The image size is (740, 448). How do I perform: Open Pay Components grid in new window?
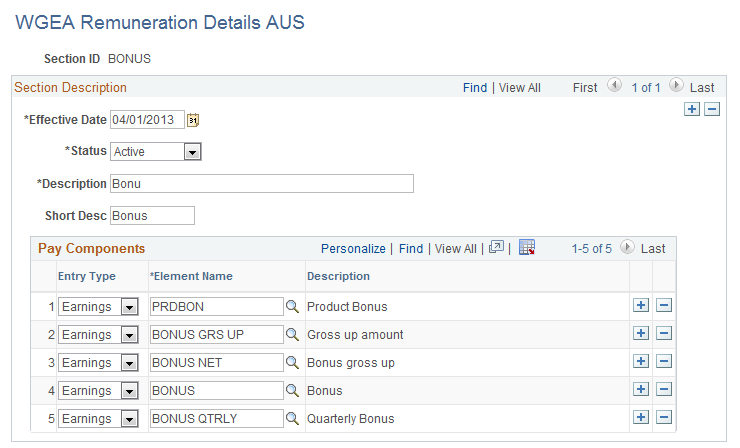(x=496, y=247)
